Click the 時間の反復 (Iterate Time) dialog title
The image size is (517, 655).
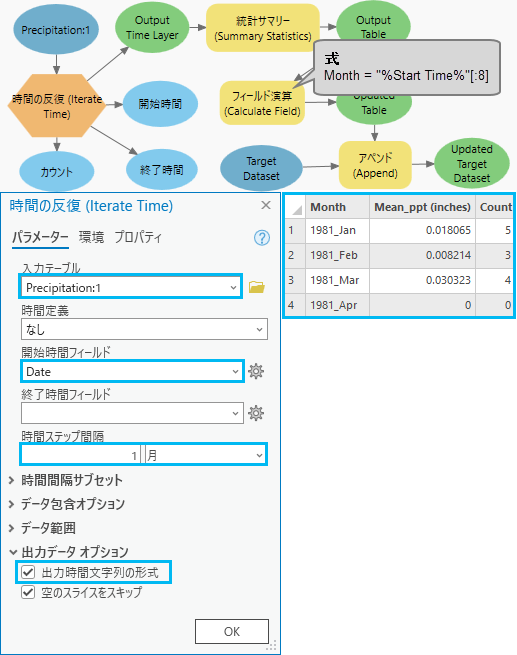(x=91, y=206)
